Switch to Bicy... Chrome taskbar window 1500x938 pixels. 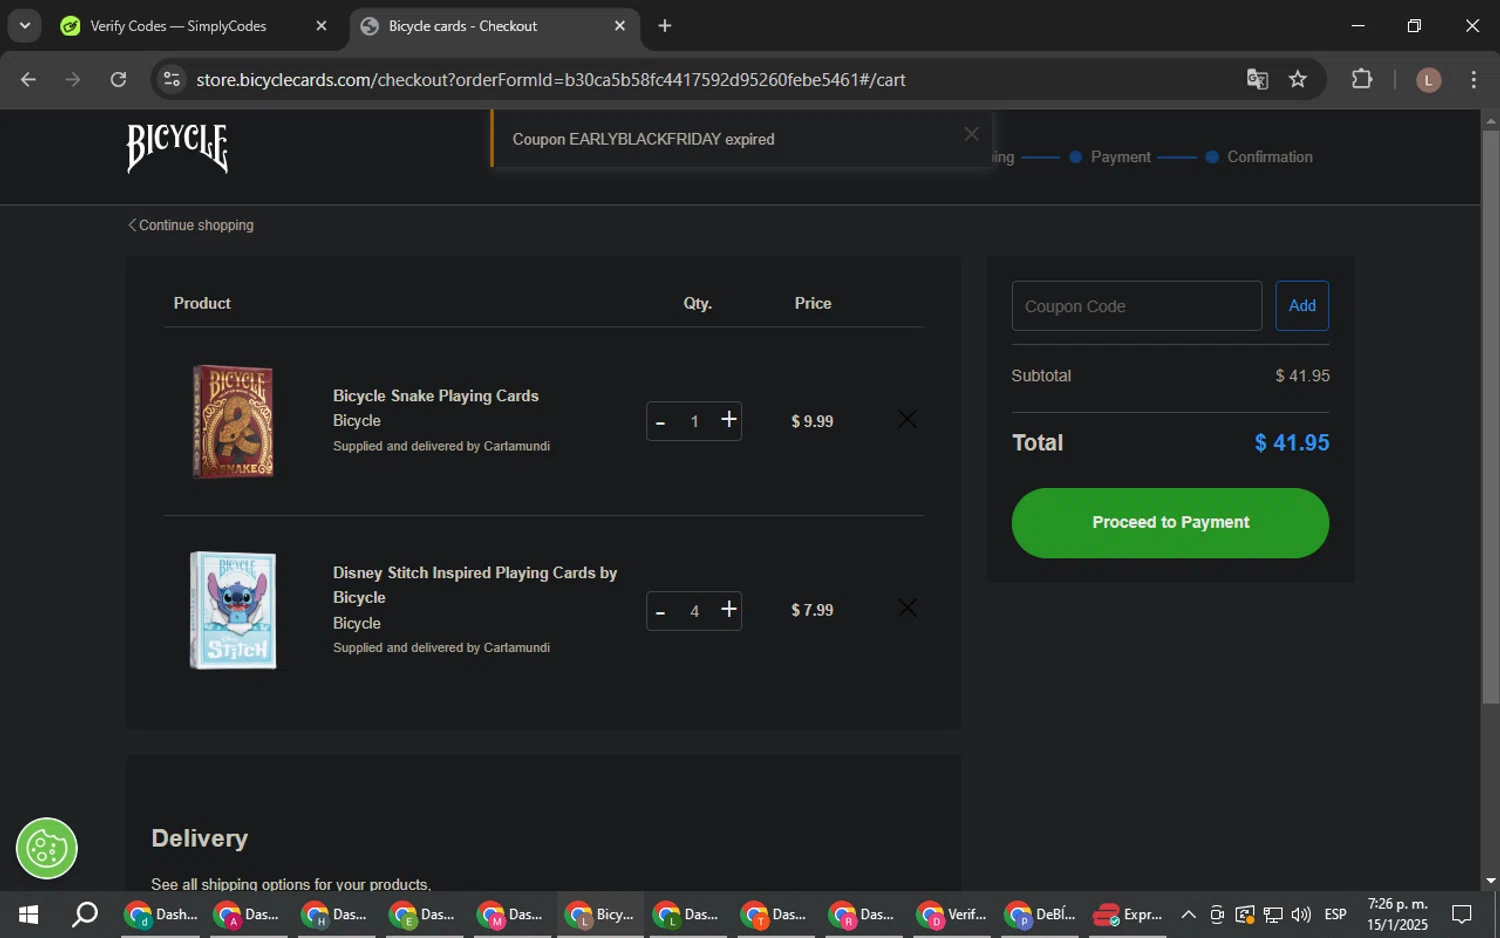point(600,914)
